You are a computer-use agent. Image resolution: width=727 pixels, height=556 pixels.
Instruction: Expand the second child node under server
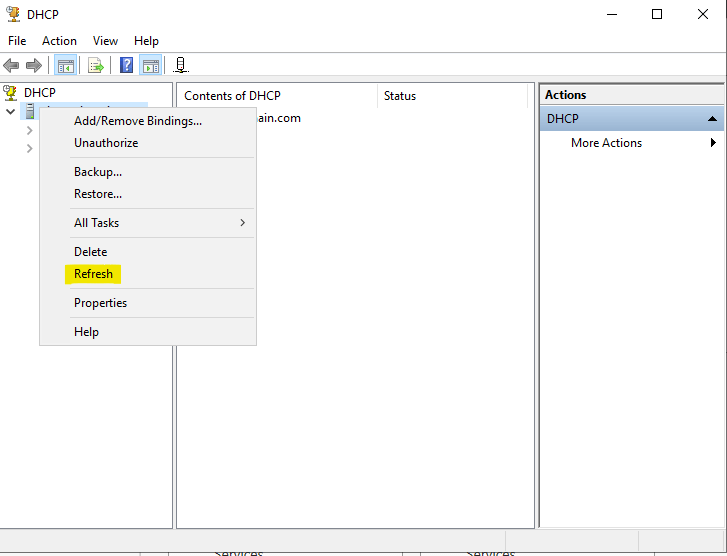[x=30, y=149]
